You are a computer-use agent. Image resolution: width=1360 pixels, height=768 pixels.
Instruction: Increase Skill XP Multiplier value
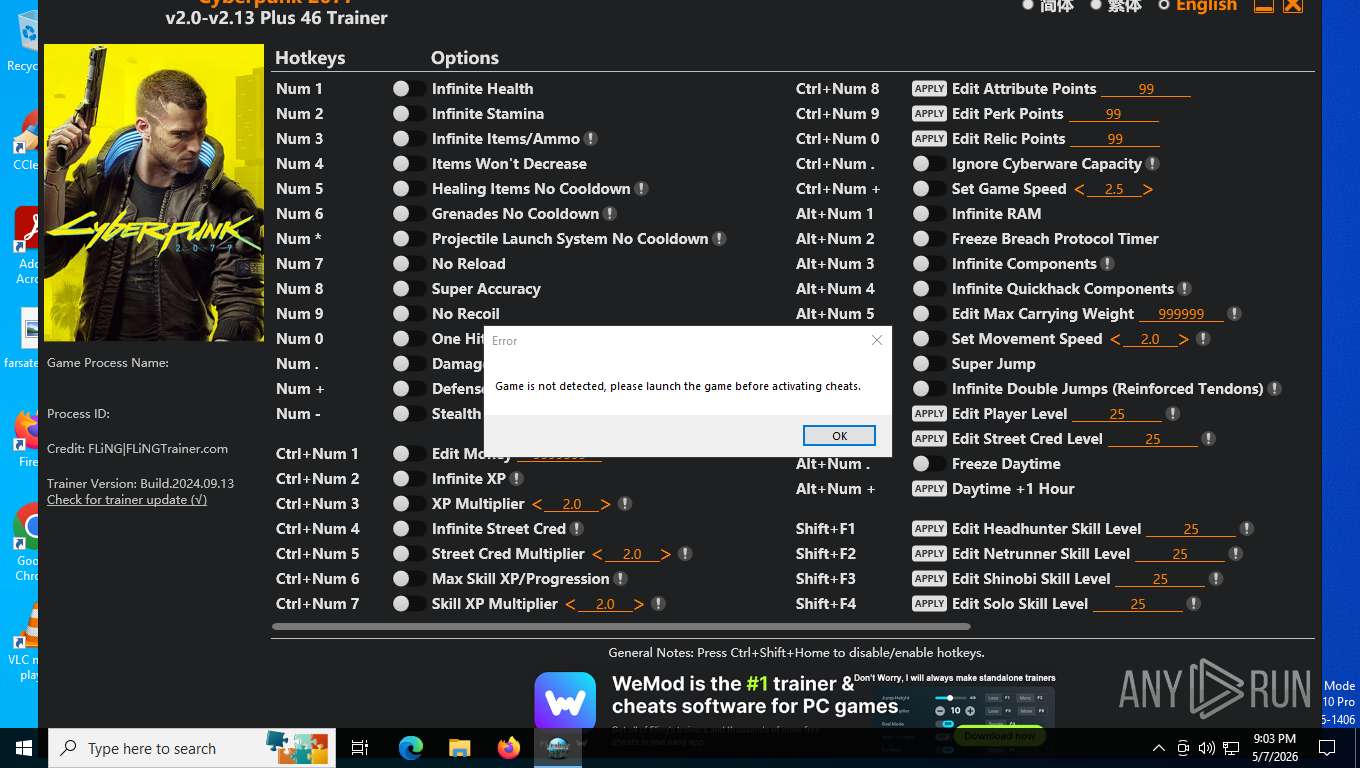[x=639, y=605]
